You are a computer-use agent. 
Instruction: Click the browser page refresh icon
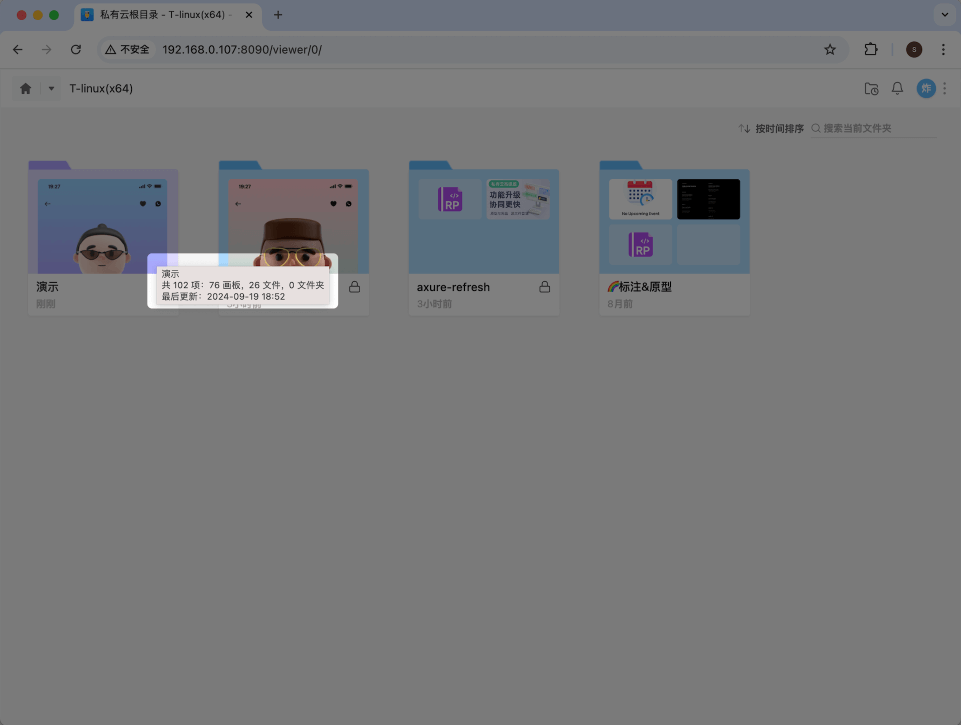click(76, 49)
